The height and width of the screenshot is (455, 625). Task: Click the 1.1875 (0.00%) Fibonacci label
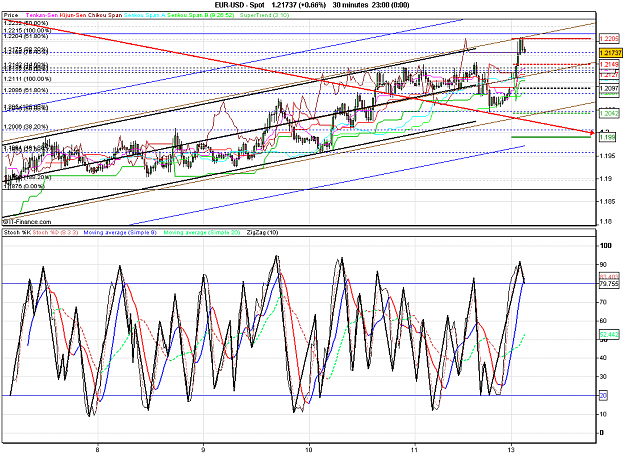(x=24, y=186)
